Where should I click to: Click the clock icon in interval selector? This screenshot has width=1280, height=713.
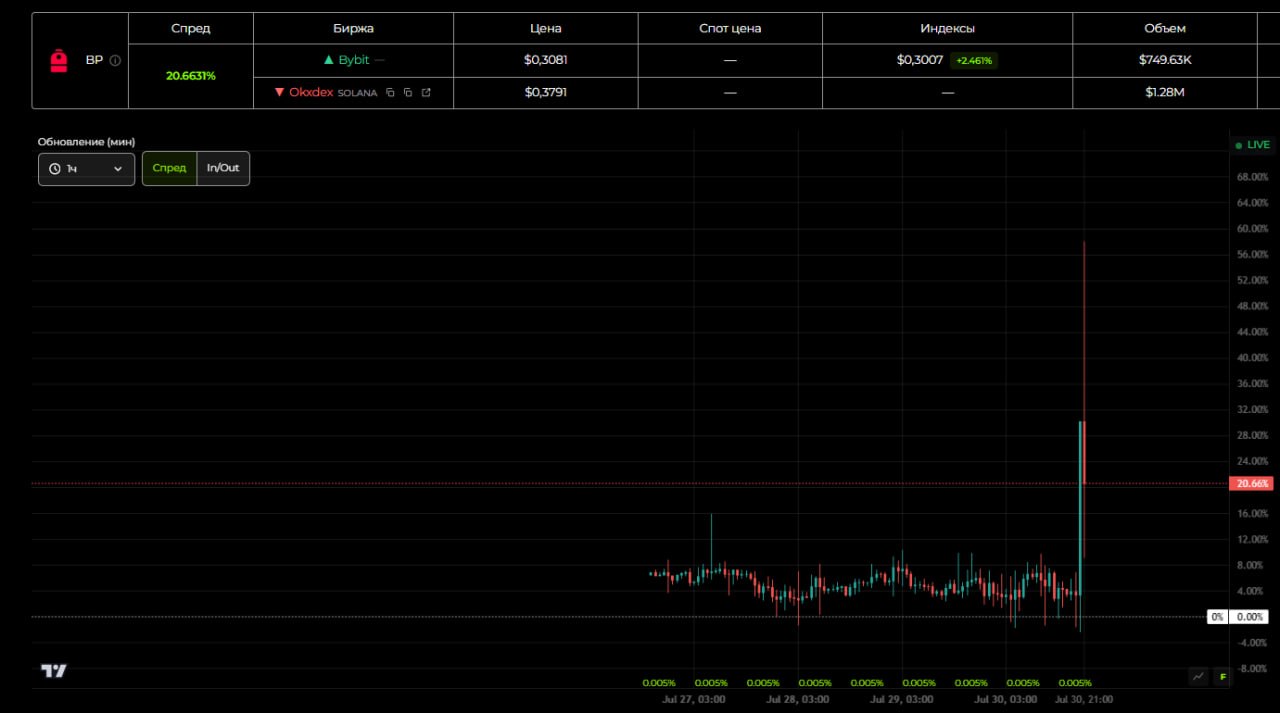pyautogui.click(x=55, y=169)
